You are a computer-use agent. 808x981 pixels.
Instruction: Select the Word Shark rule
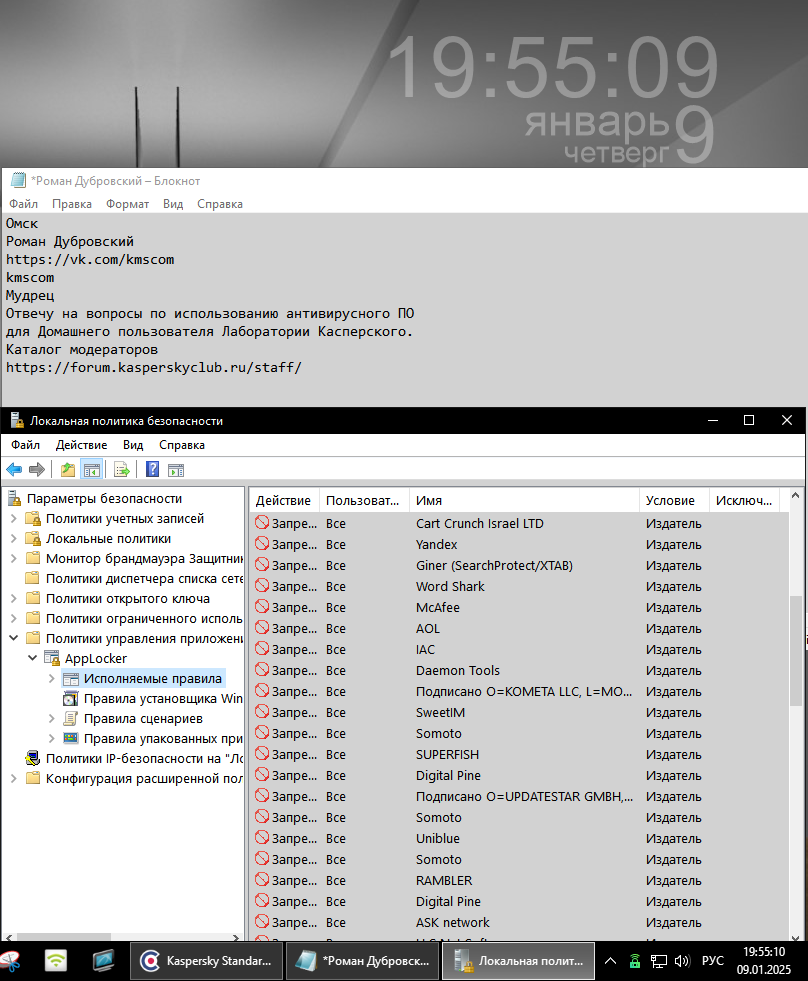pyautogui.click(x=519, y=586)
